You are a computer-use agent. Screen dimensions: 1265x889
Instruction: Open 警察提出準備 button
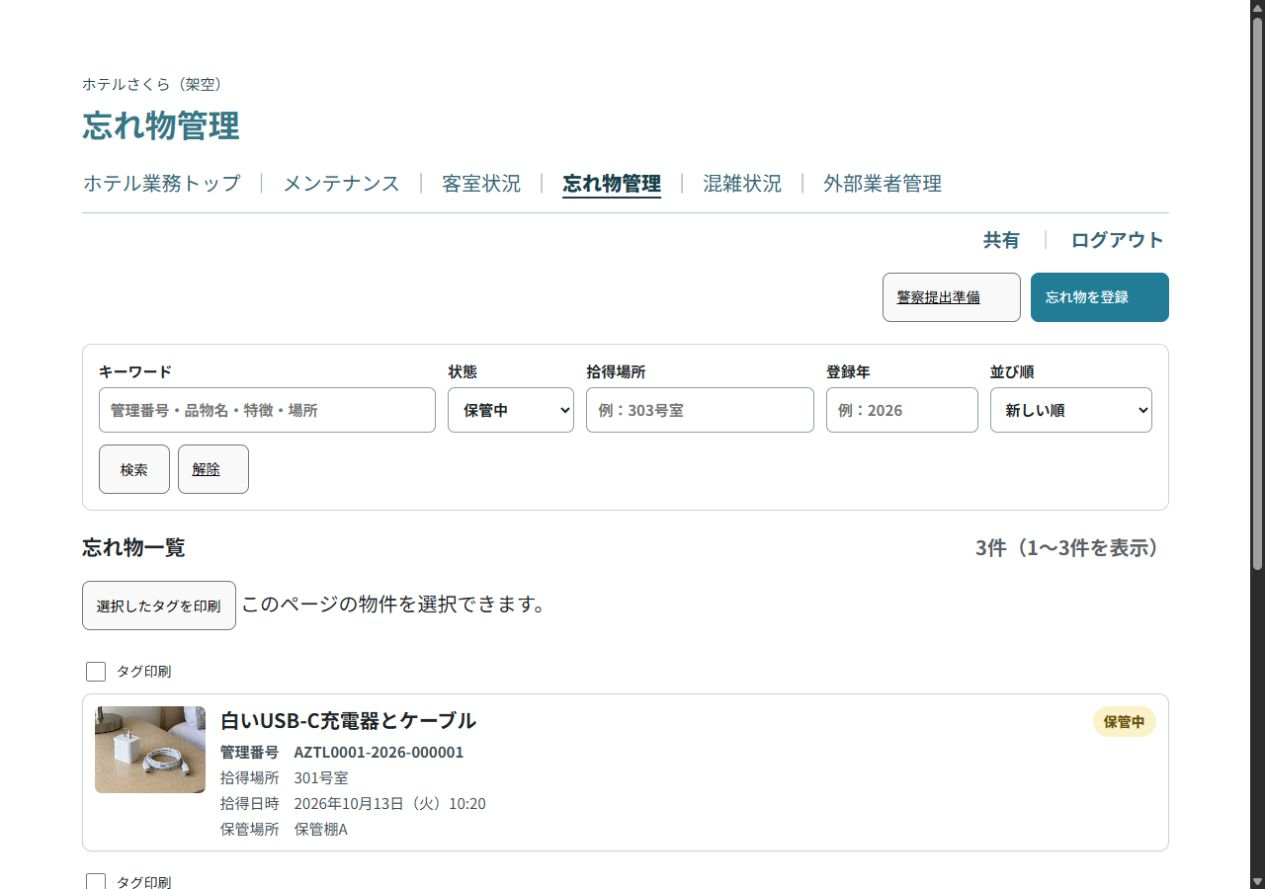(951, 297)
